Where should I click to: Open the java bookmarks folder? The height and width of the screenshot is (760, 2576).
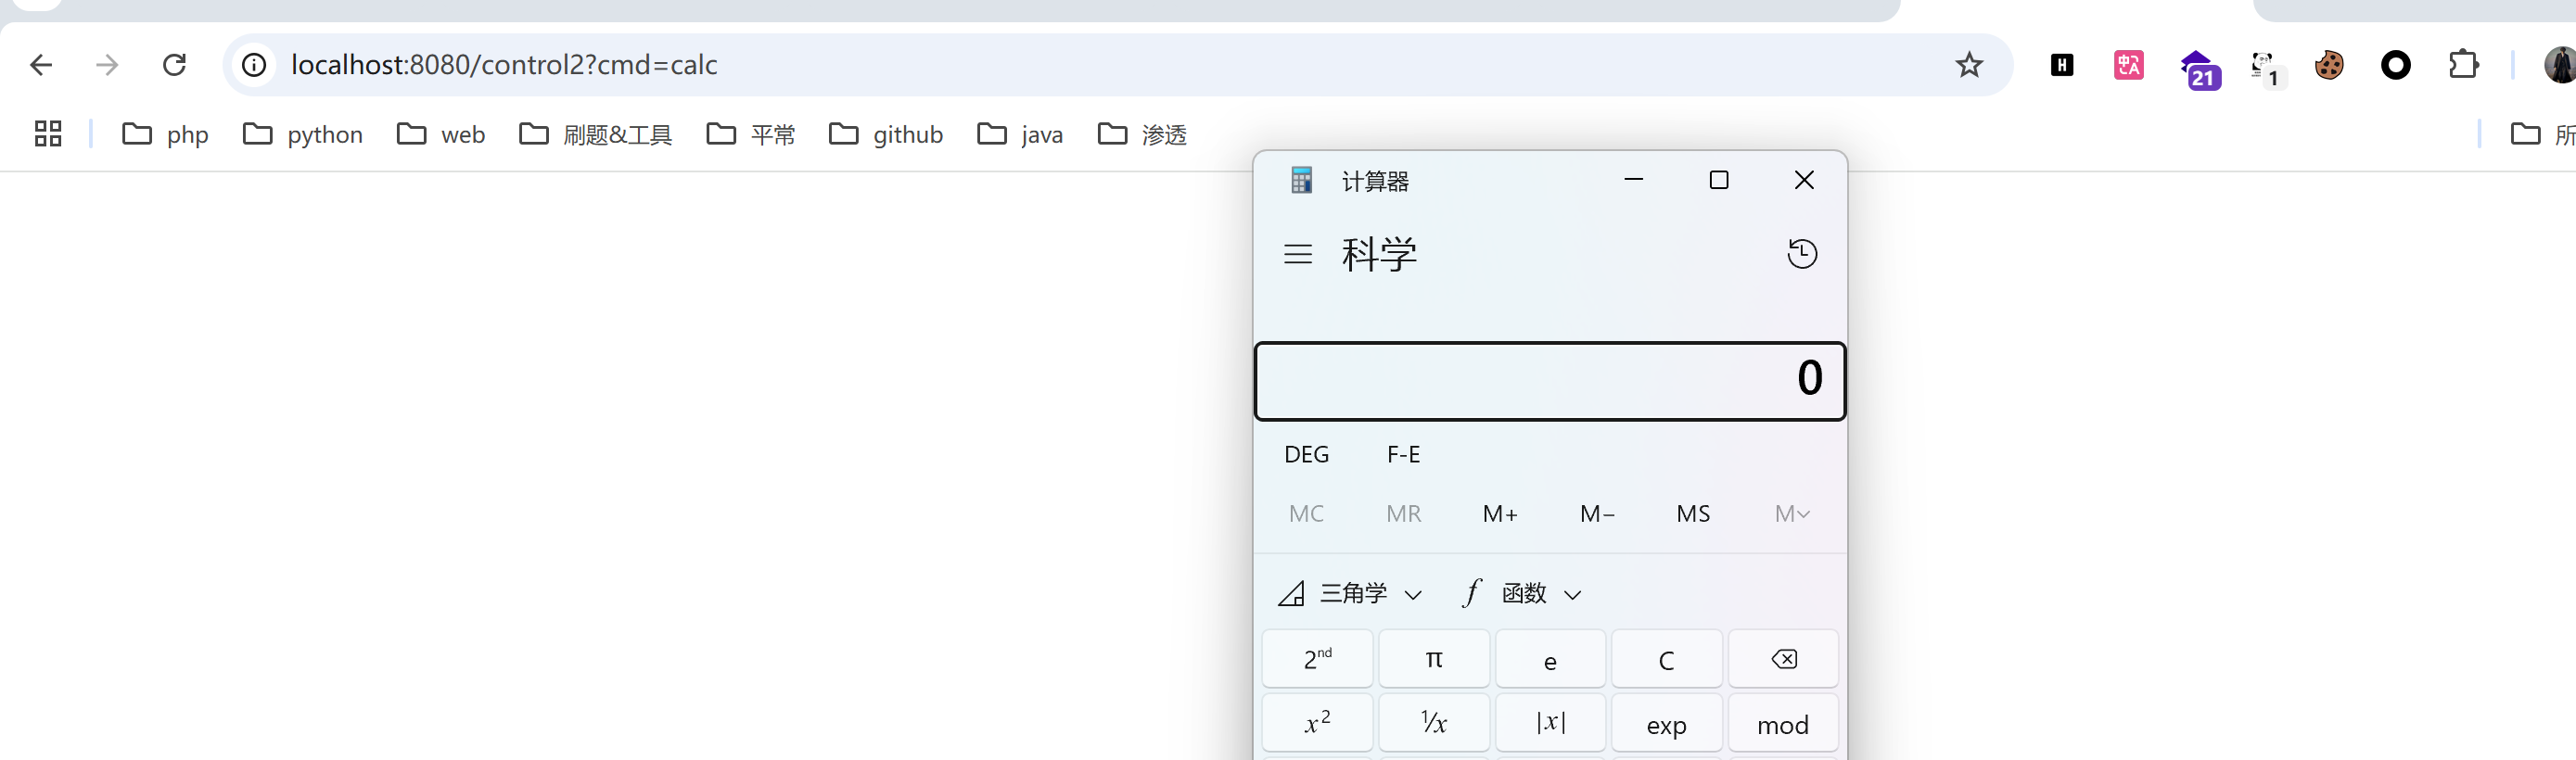[1020, 134]
